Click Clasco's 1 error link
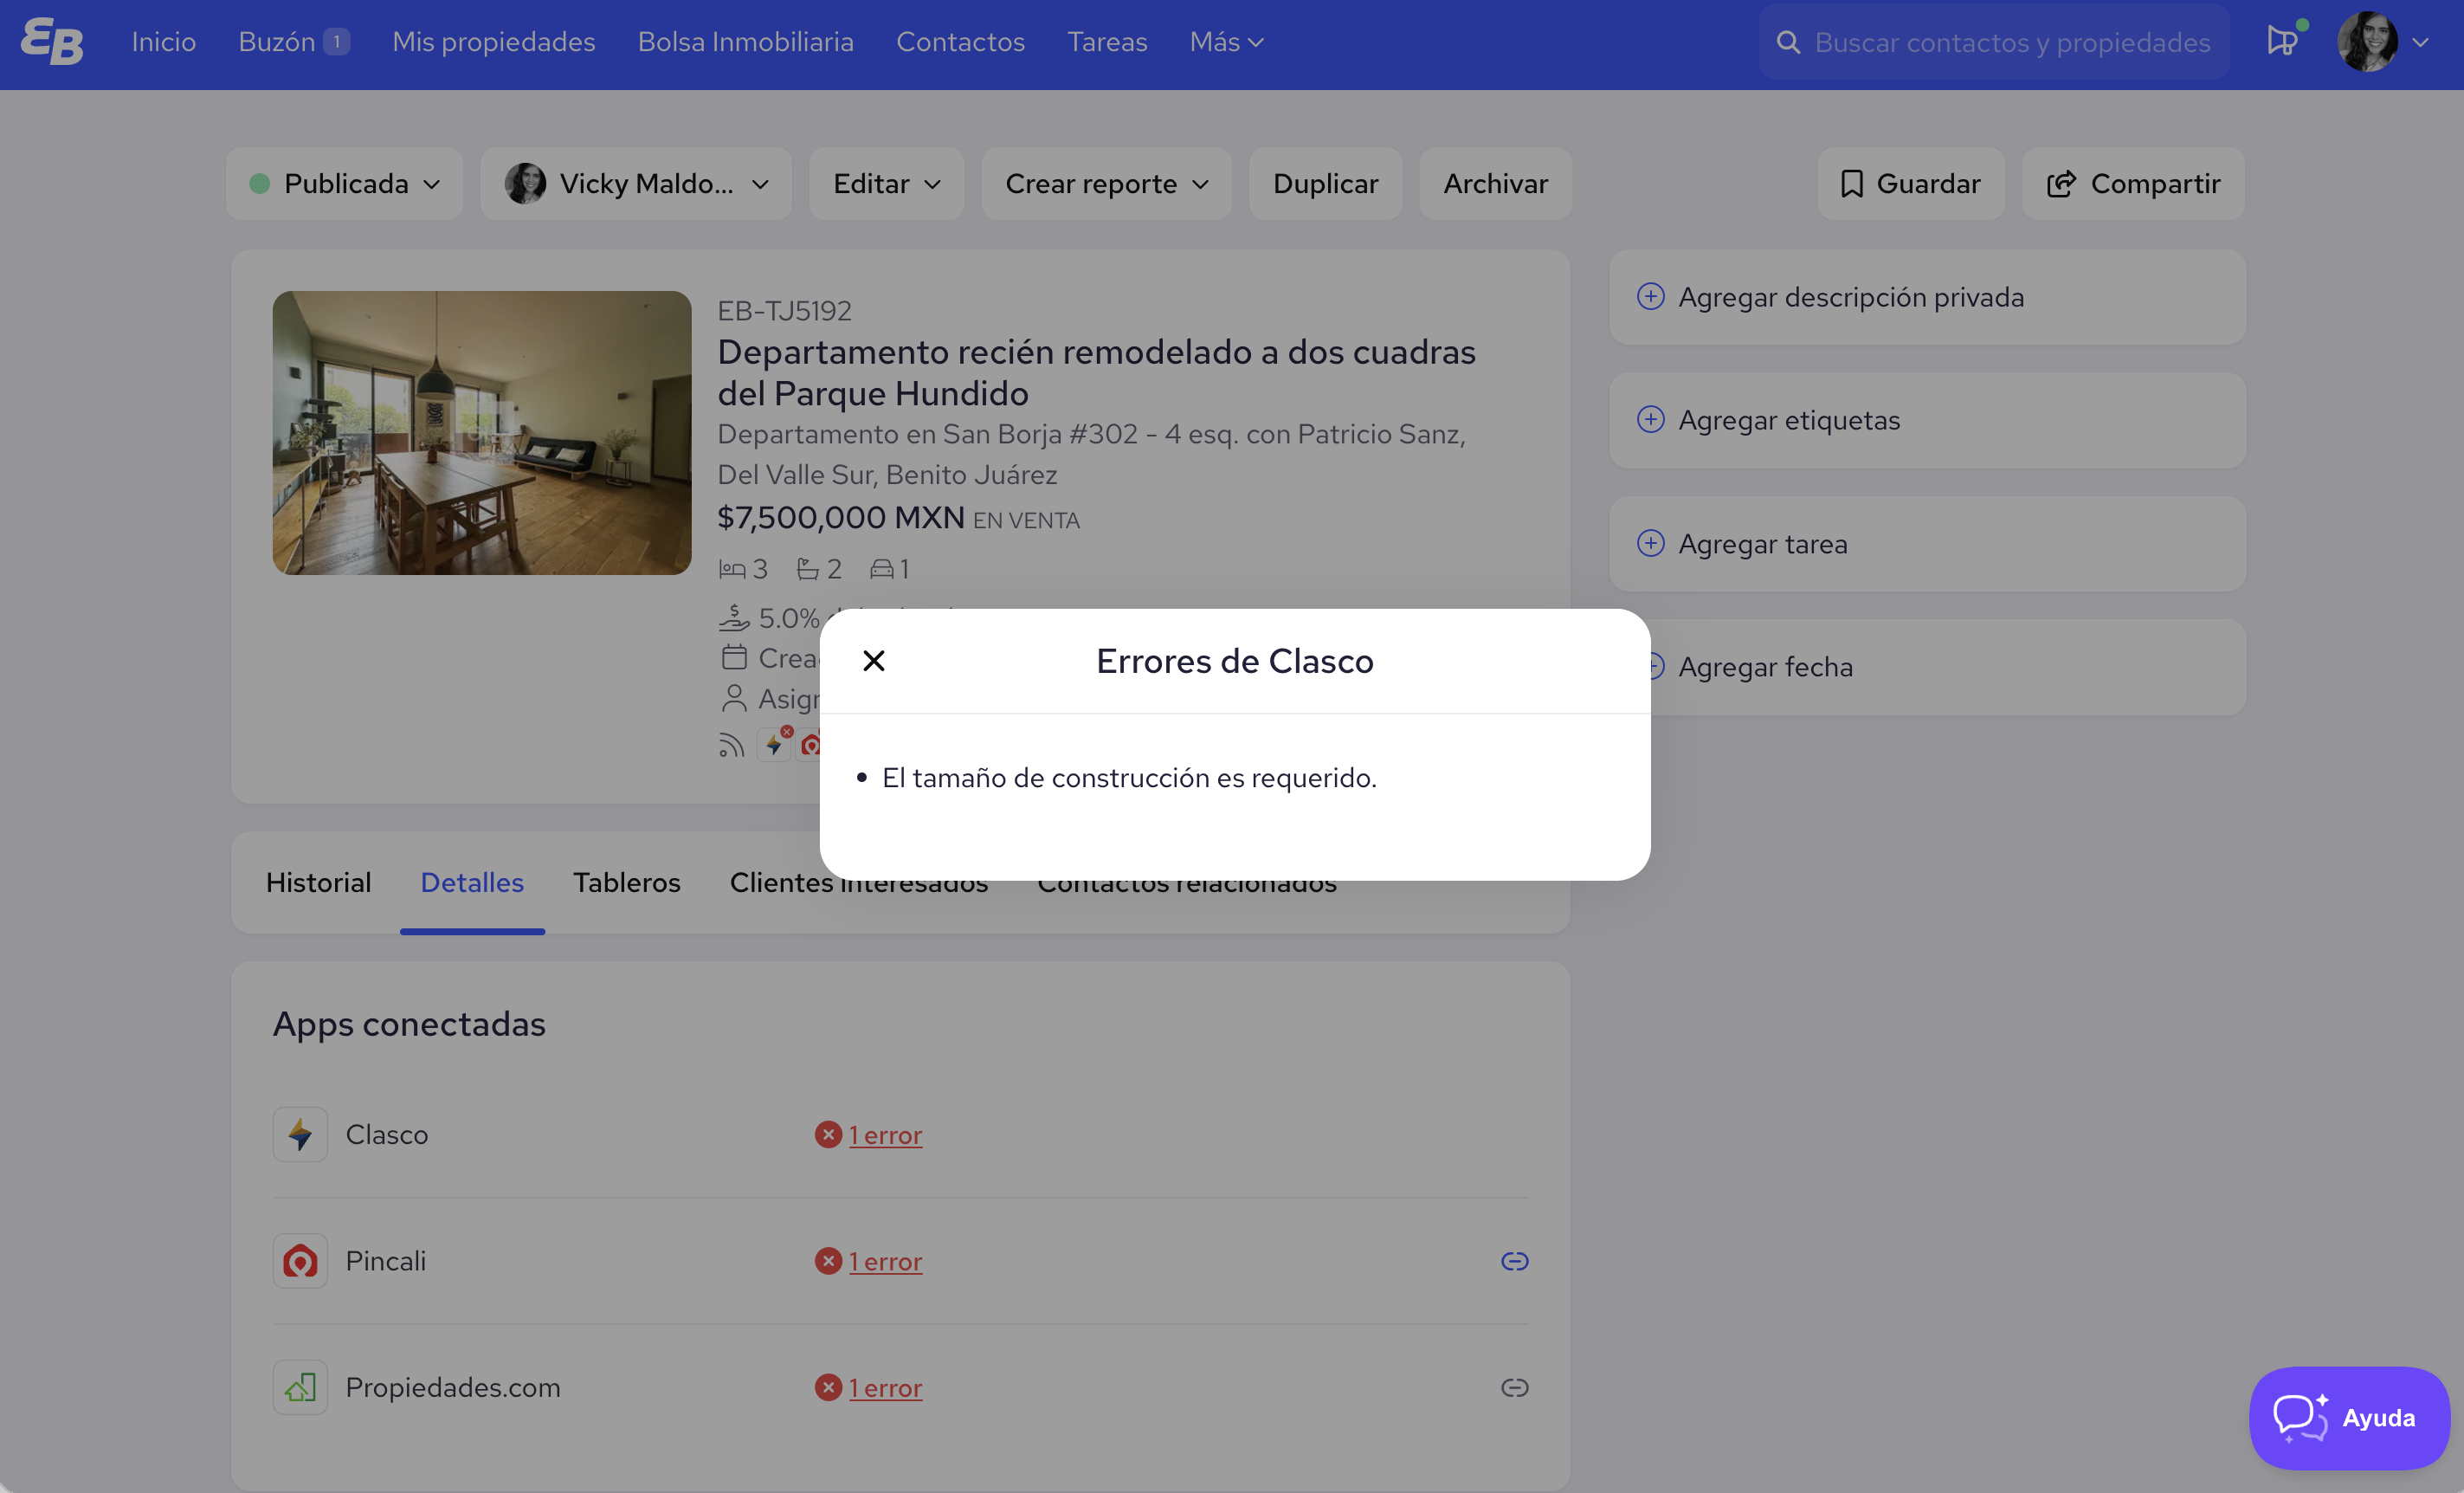The image size is (2464, 1493). click(x=885, y=1135)
